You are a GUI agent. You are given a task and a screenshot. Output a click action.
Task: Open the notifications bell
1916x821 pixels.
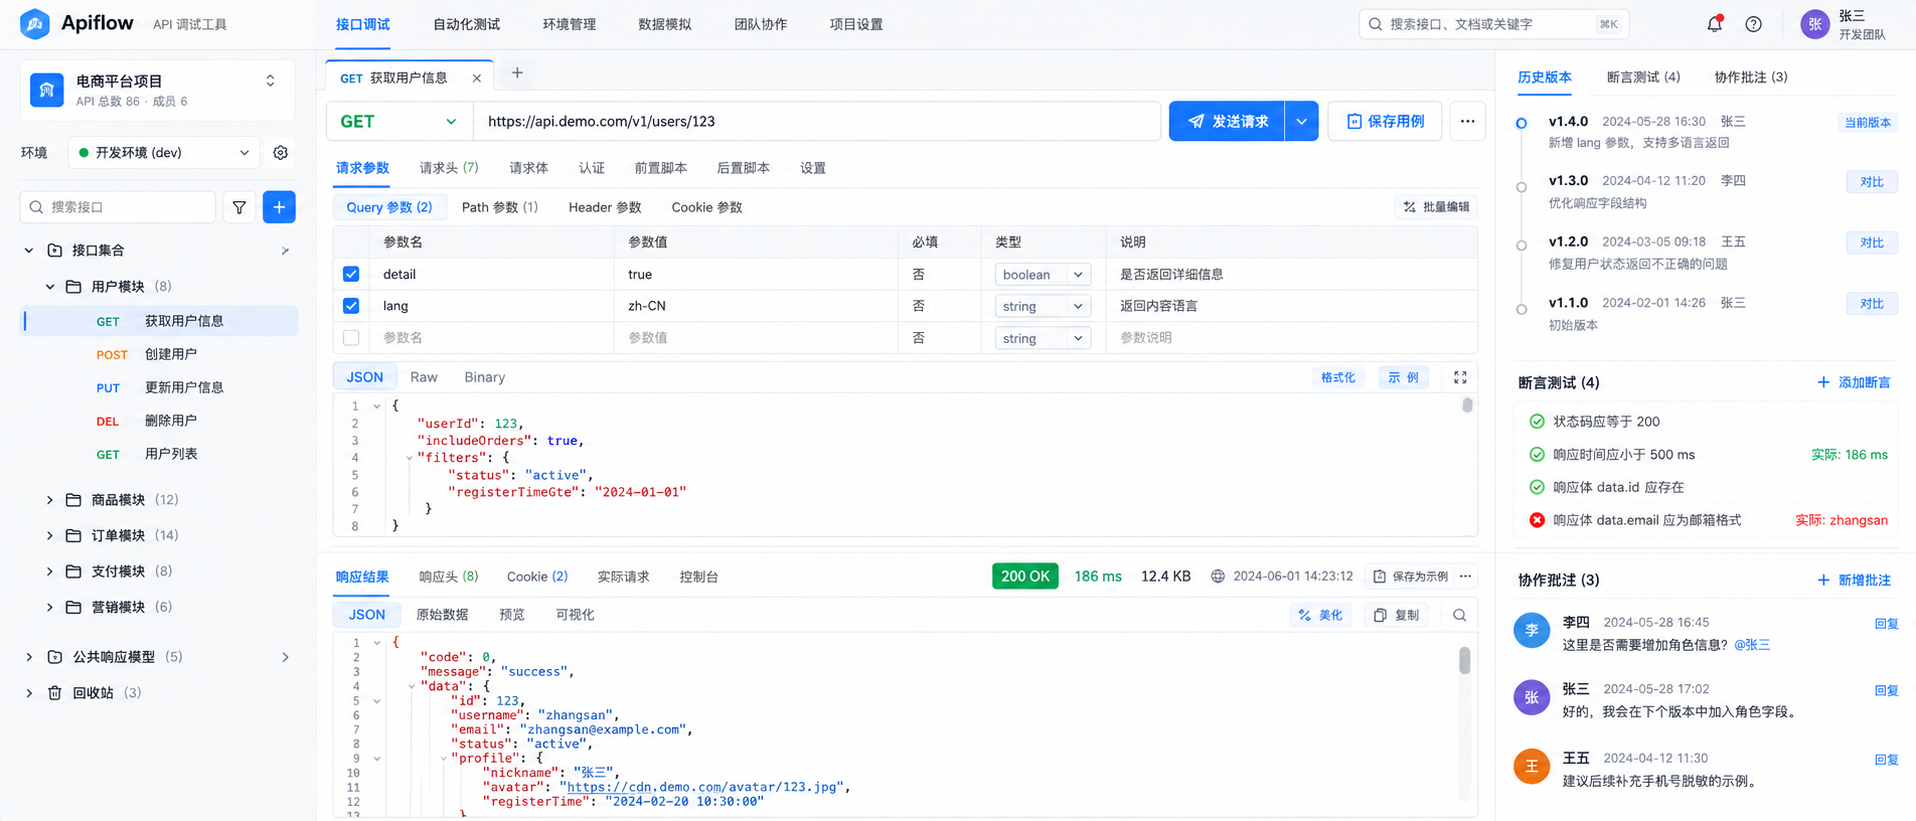point(1714,24)
